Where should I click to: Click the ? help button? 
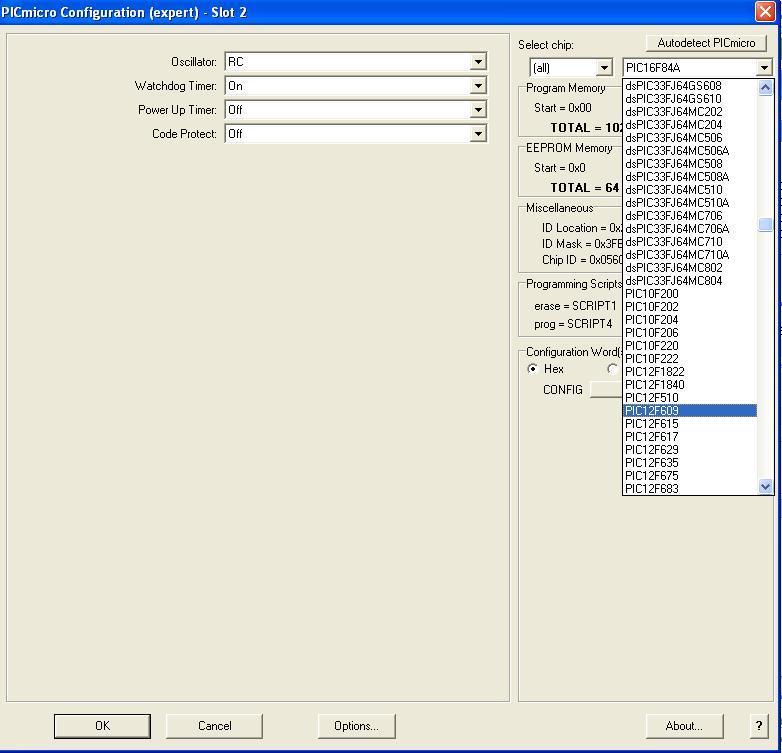[x=759, y=726]
